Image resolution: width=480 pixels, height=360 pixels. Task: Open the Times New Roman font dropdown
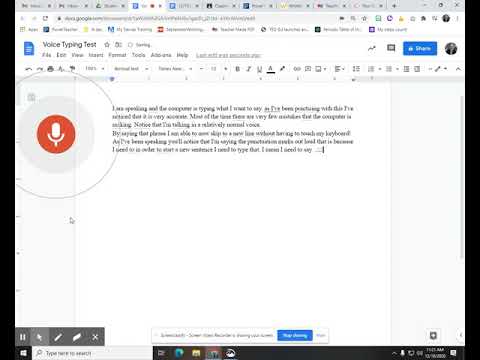point(175,69)
